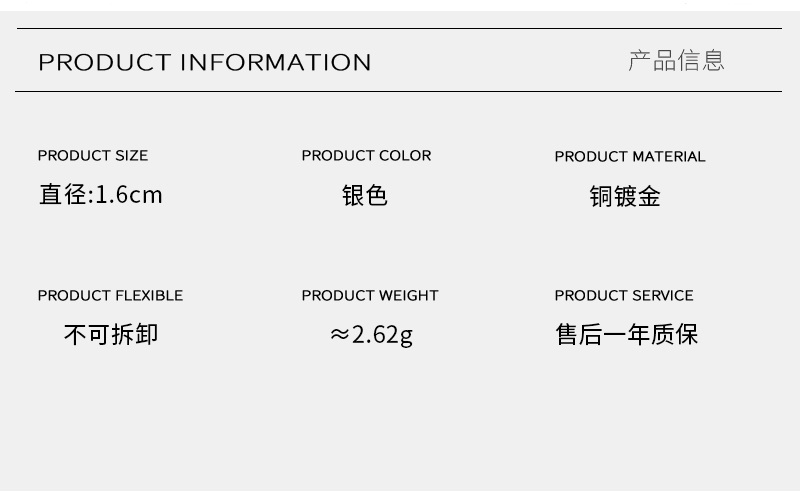This screenshot has height=504, width=800.
Task: Click the word PRODUCT in the title
Action: [105, 62]
